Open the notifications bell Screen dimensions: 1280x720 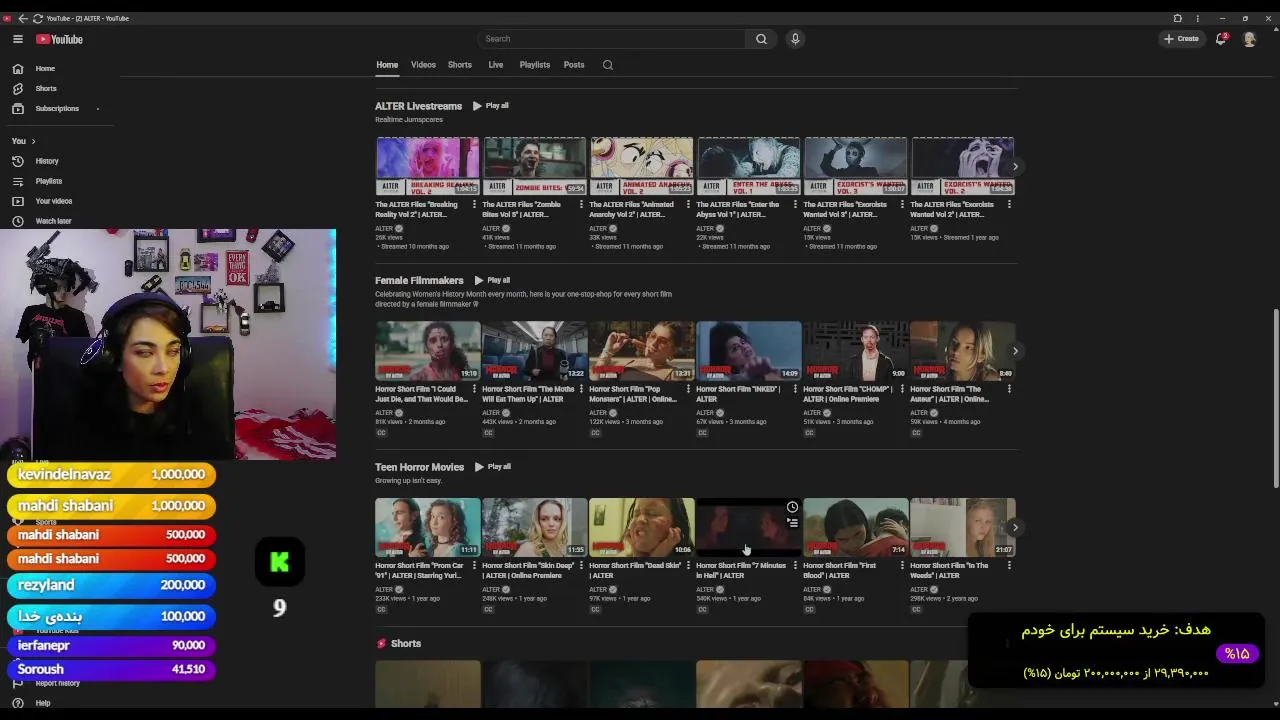click(1220, 39)
